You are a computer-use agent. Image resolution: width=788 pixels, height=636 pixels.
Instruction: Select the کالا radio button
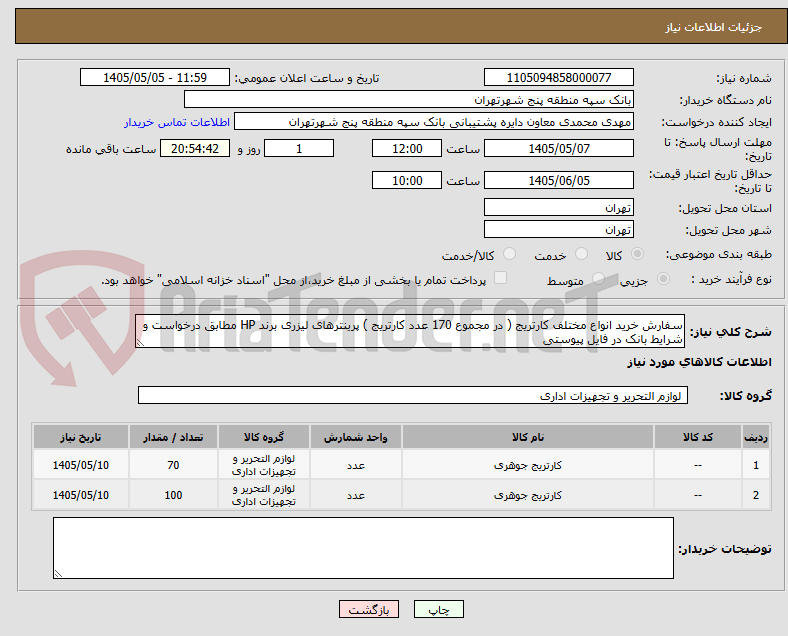pyautogui.click(x=637, y=254)
